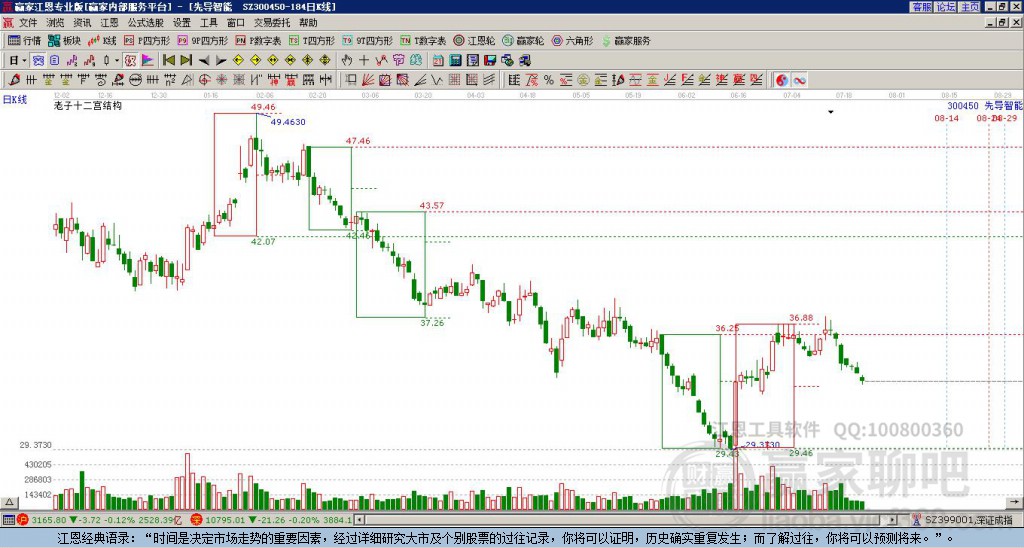Image resolution: width=1024 pixels, height=548 pixels.
Task: Click the red spiral target tool icon
Action: 204,80
